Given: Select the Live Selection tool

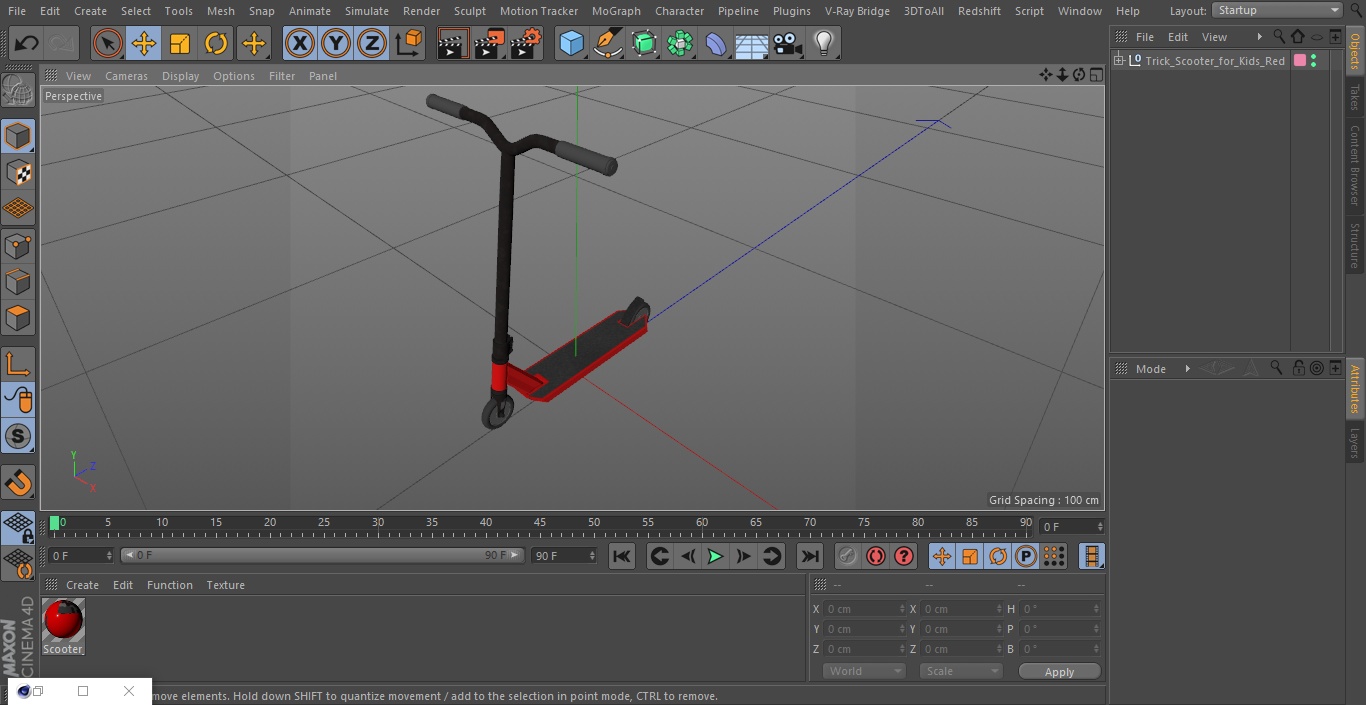Looking at the screenshot, I should click(x=108, y=43).
